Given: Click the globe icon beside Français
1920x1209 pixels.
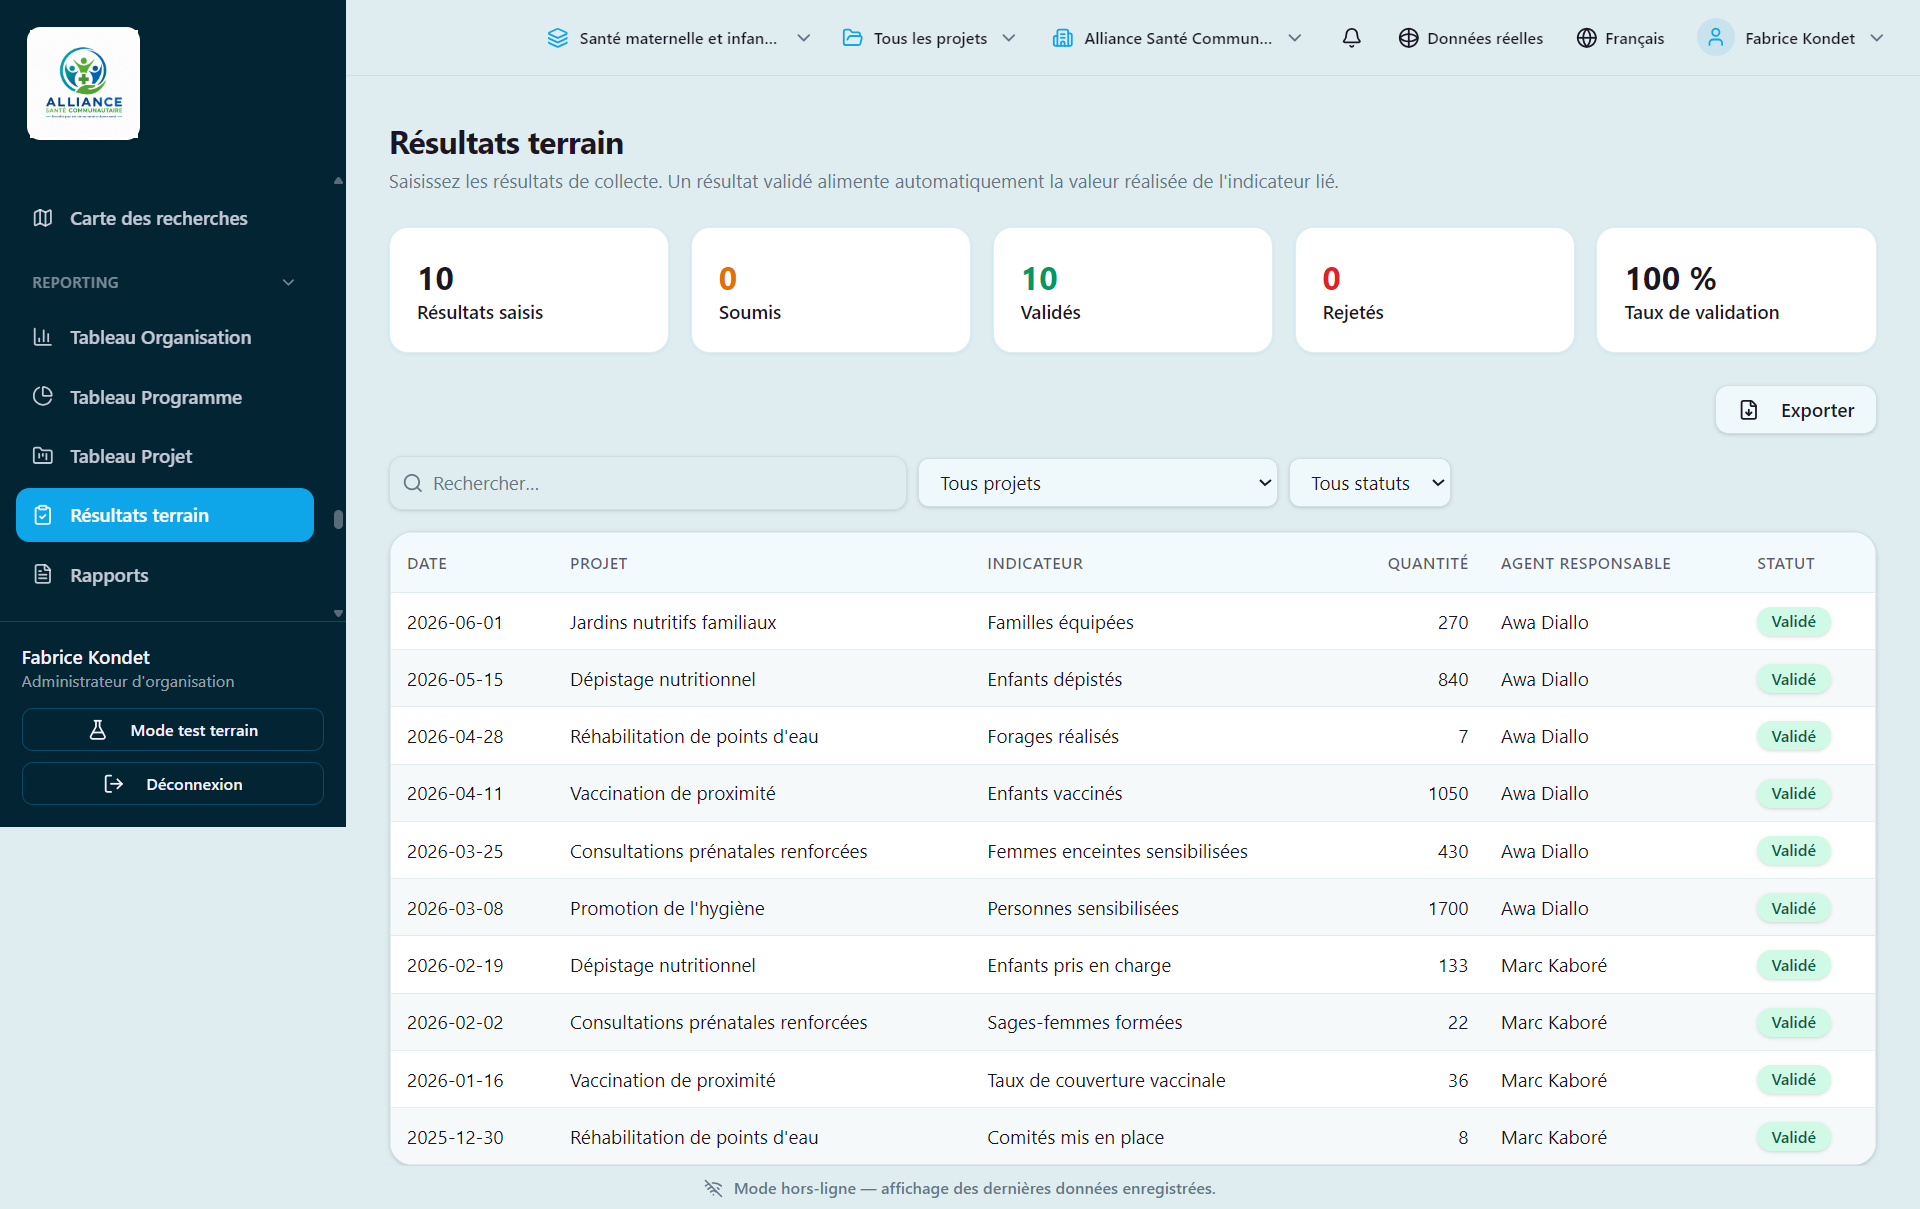Looking at the screenshot, I should [1586, 38].
